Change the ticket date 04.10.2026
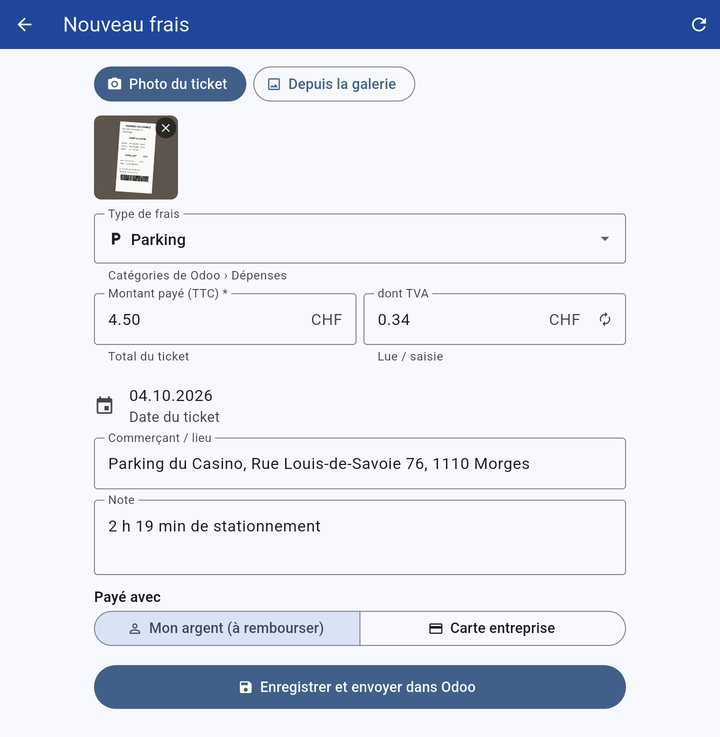720x737 pixels. coord(171,396)
